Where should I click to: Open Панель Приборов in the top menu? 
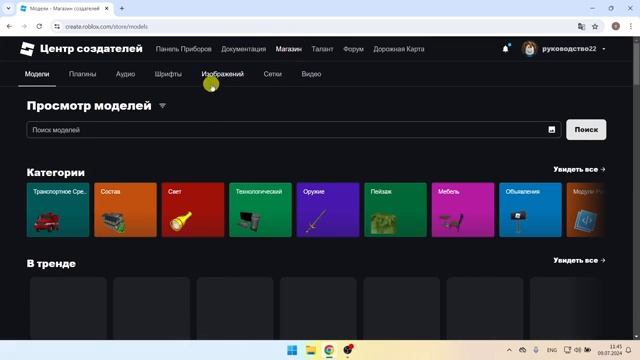(x=184, y=49)
